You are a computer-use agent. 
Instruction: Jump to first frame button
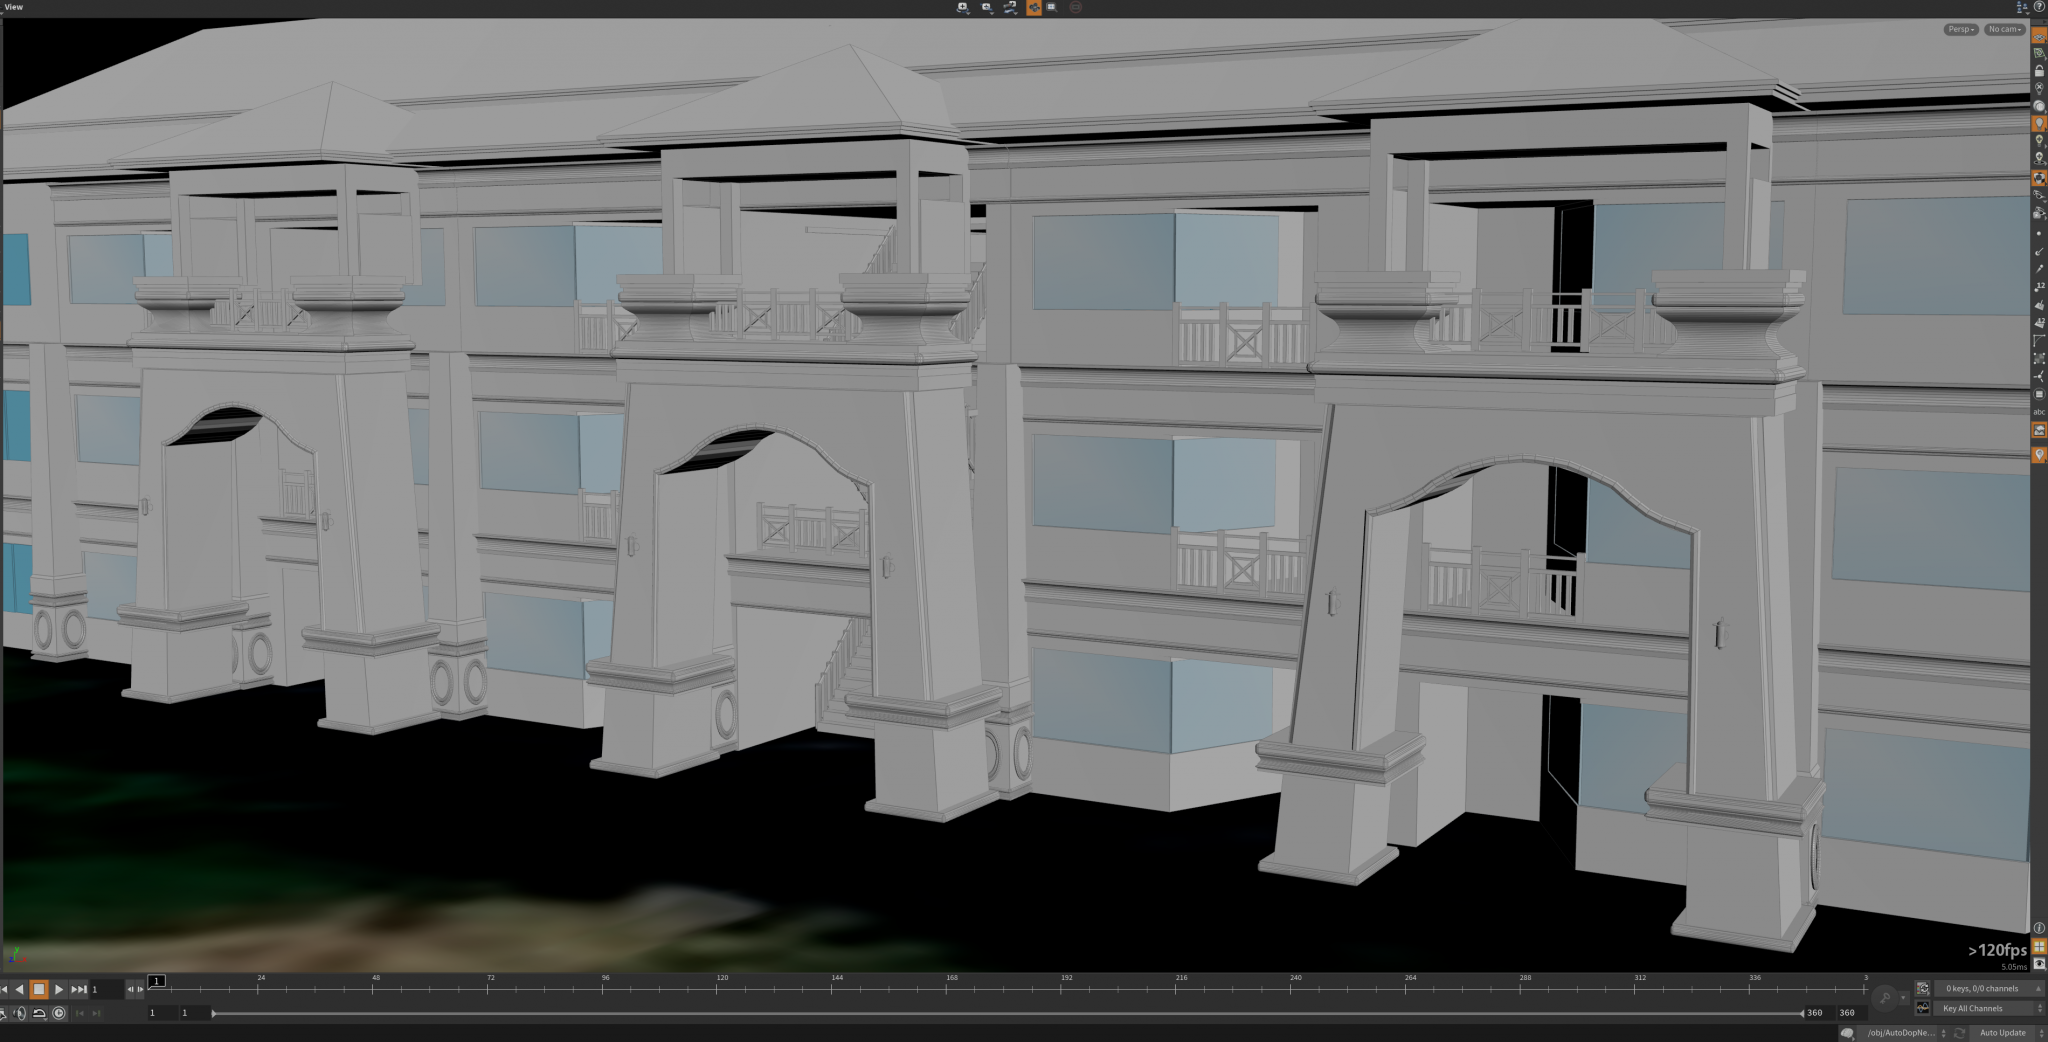tap(4, 989)
